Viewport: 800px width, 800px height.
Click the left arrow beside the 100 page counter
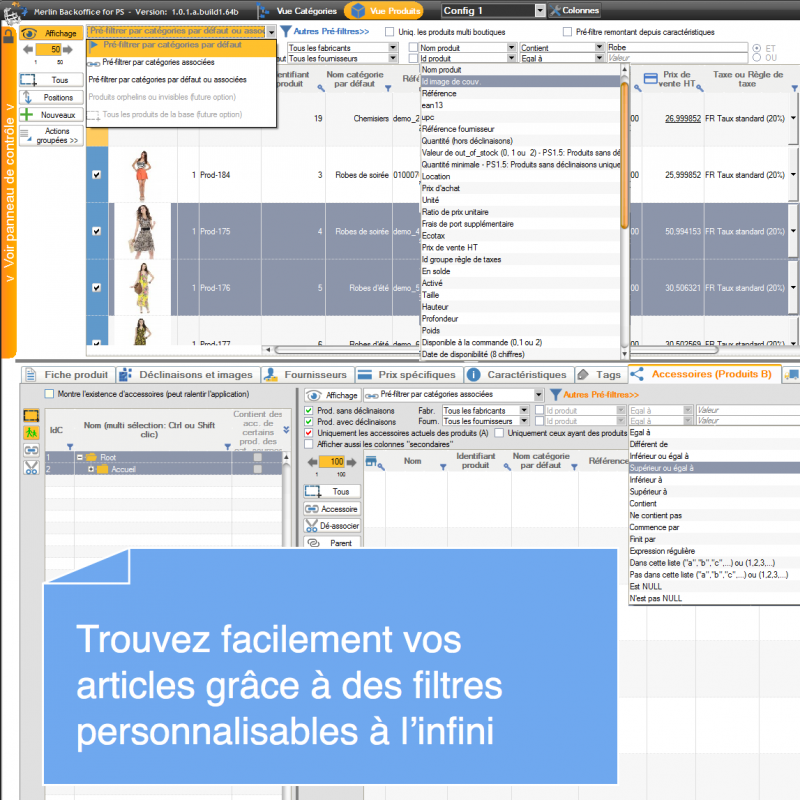[313, 461]
